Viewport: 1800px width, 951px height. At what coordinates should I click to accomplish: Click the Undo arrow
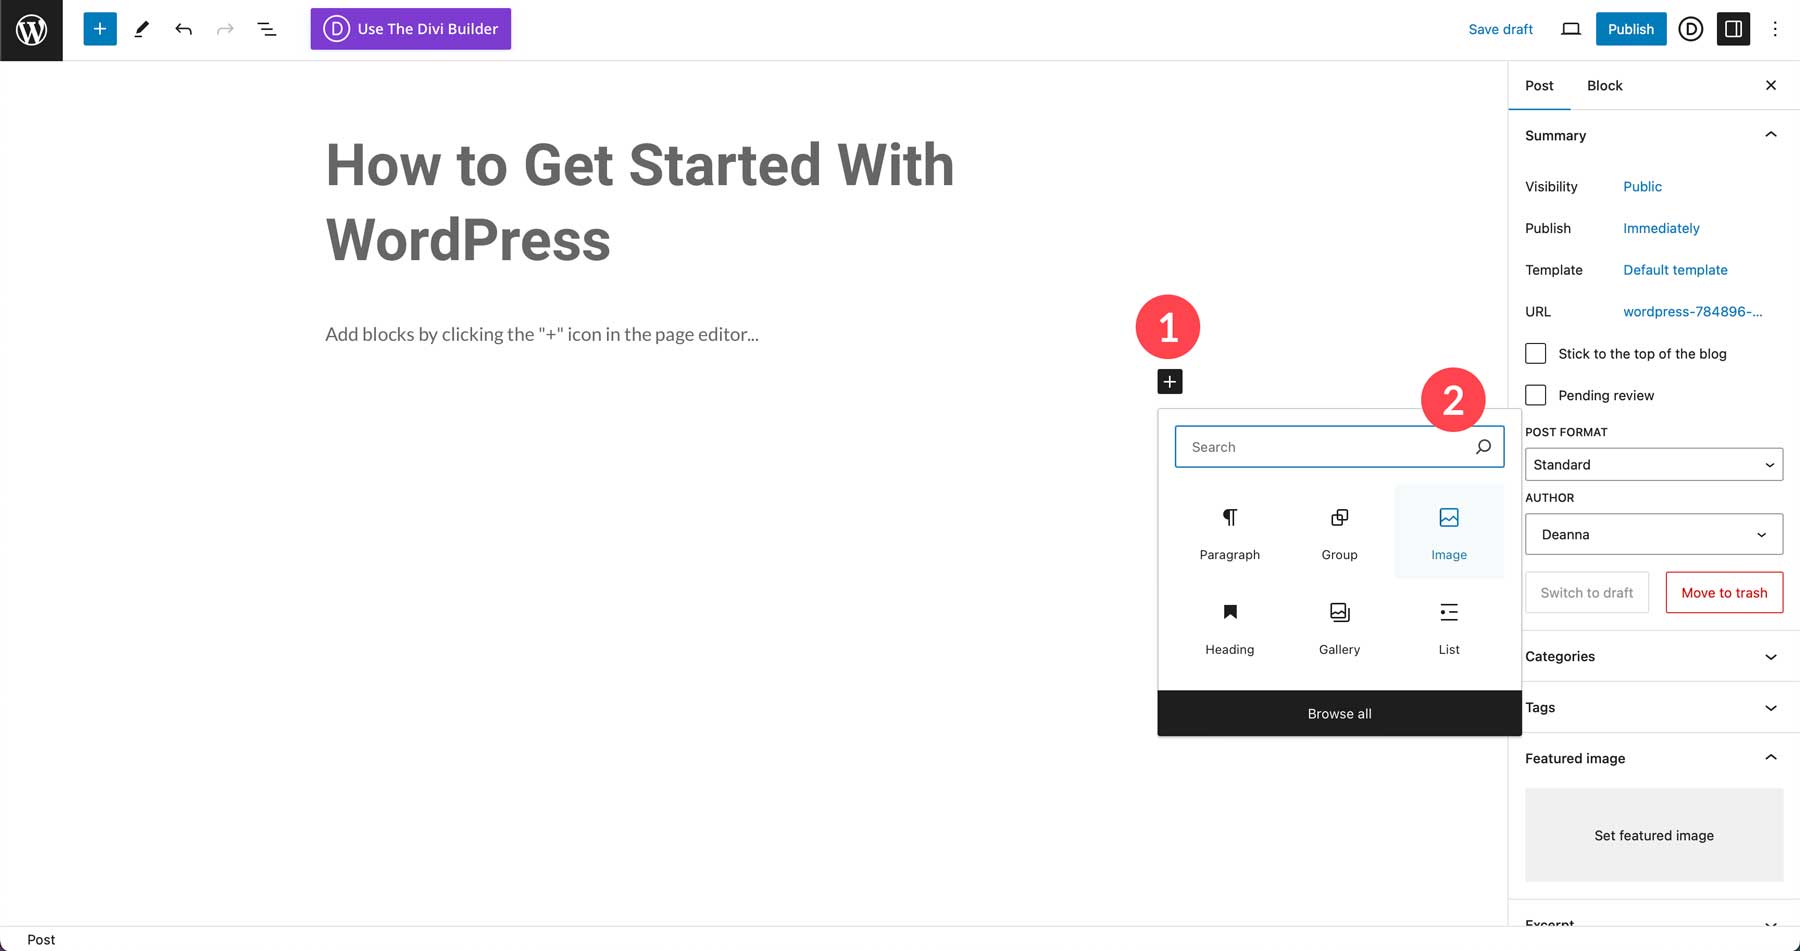183,29
